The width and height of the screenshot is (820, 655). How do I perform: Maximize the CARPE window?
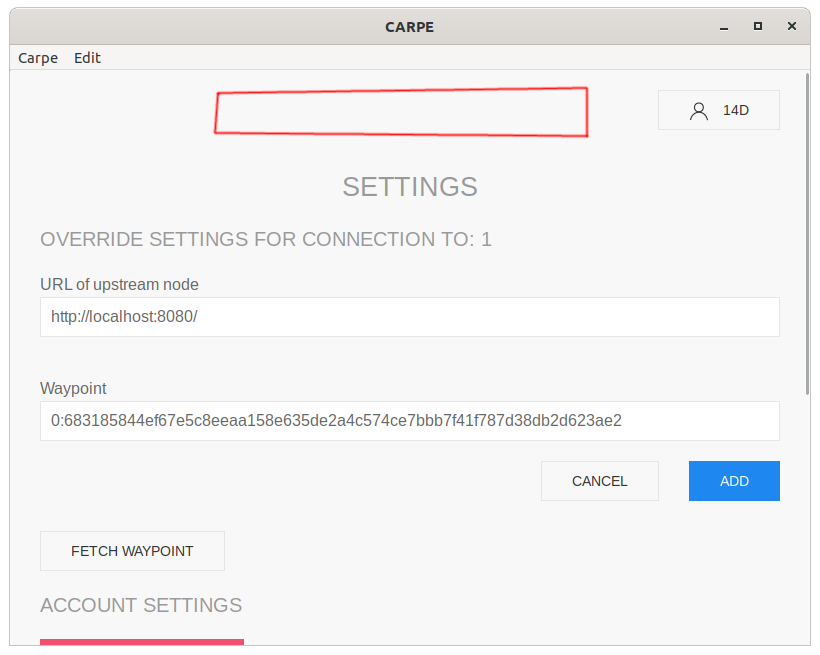(x=757, y=27)
